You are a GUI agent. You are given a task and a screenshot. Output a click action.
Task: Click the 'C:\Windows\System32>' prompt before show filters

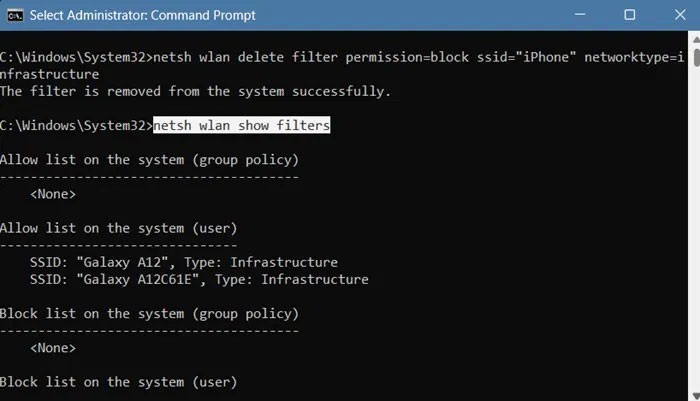pos(75,126)
